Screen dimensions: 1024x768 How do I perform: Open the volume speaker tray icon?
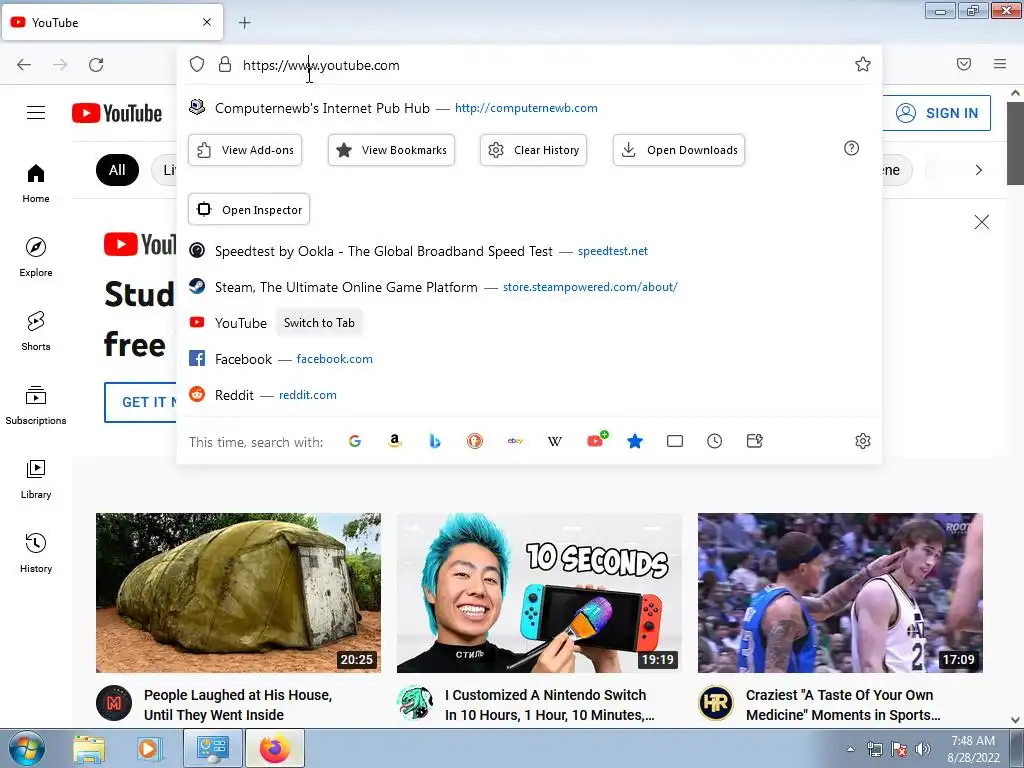click(x=923, y=749)
